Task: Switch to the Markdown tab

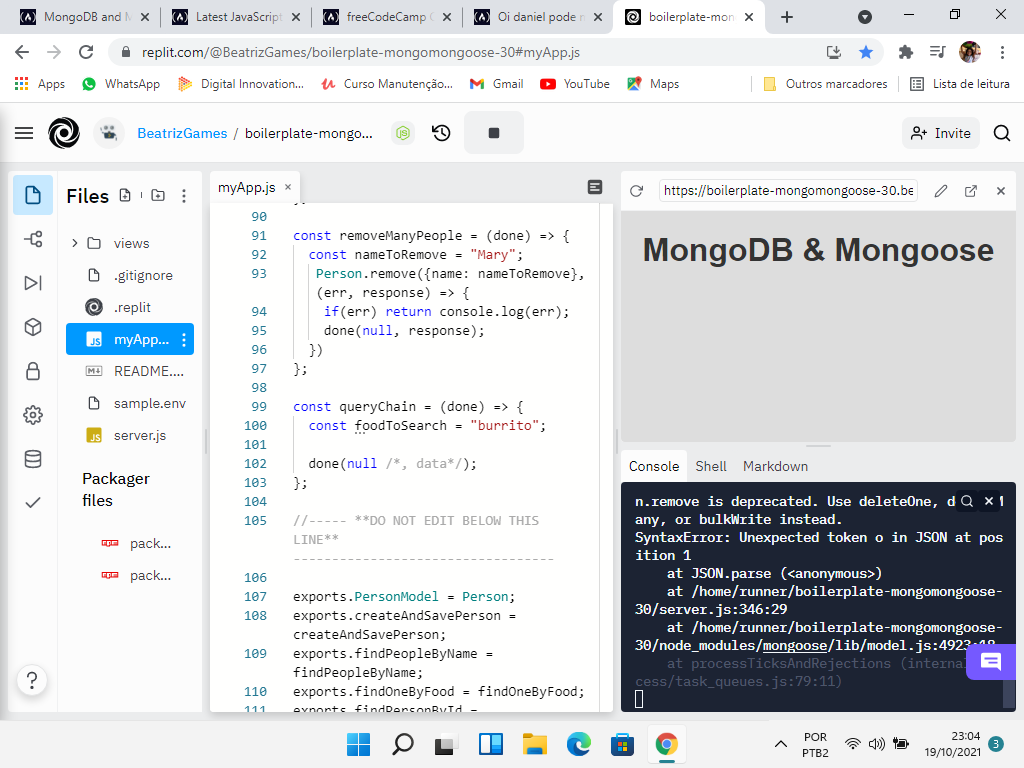Action: click(775, 466)
